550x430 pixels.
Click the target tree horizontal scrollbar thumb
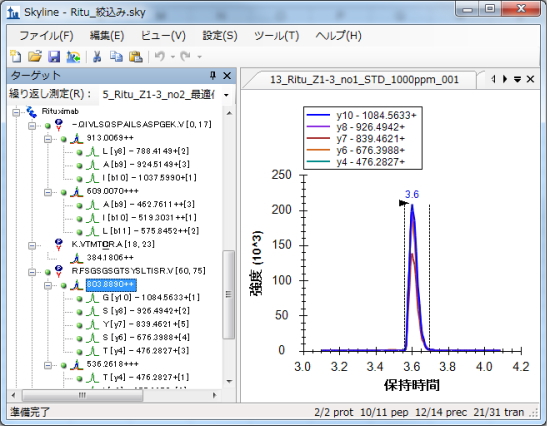tap(82, 395)
